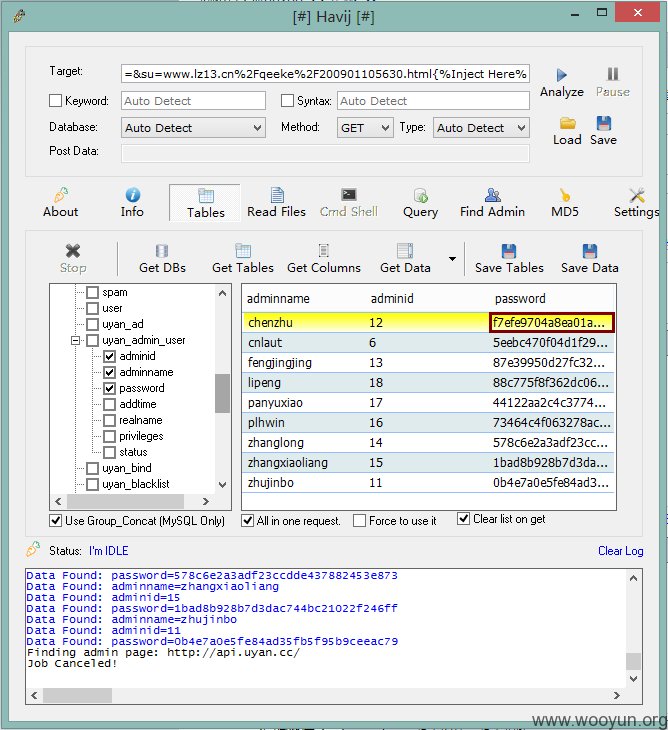Toggle Use Group_Concat (MySQL Only) checkbox
This screenshot has width=668, height=730.
coord(55,520)
